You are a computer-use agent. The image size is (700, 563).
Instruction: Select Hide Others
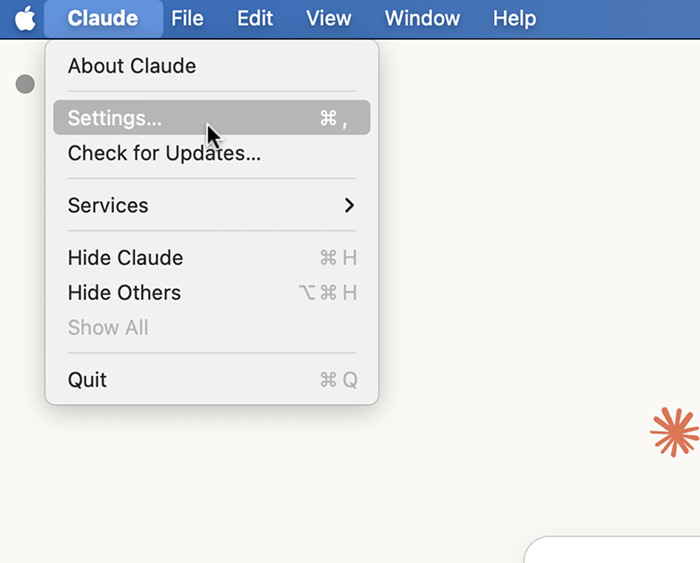click(x=212, y=292)
